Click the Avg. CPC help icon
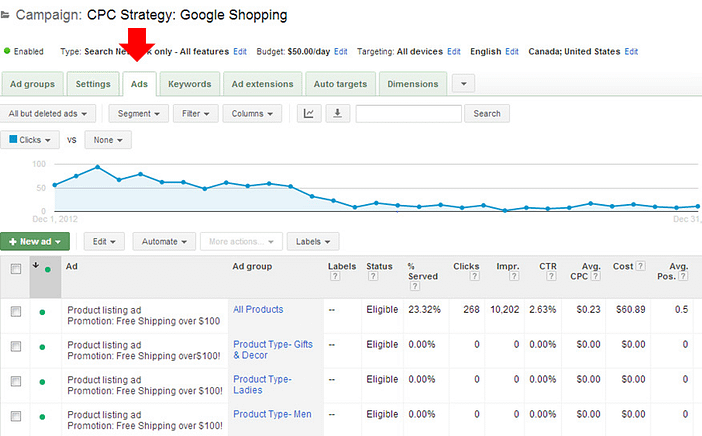 point(595,276)
